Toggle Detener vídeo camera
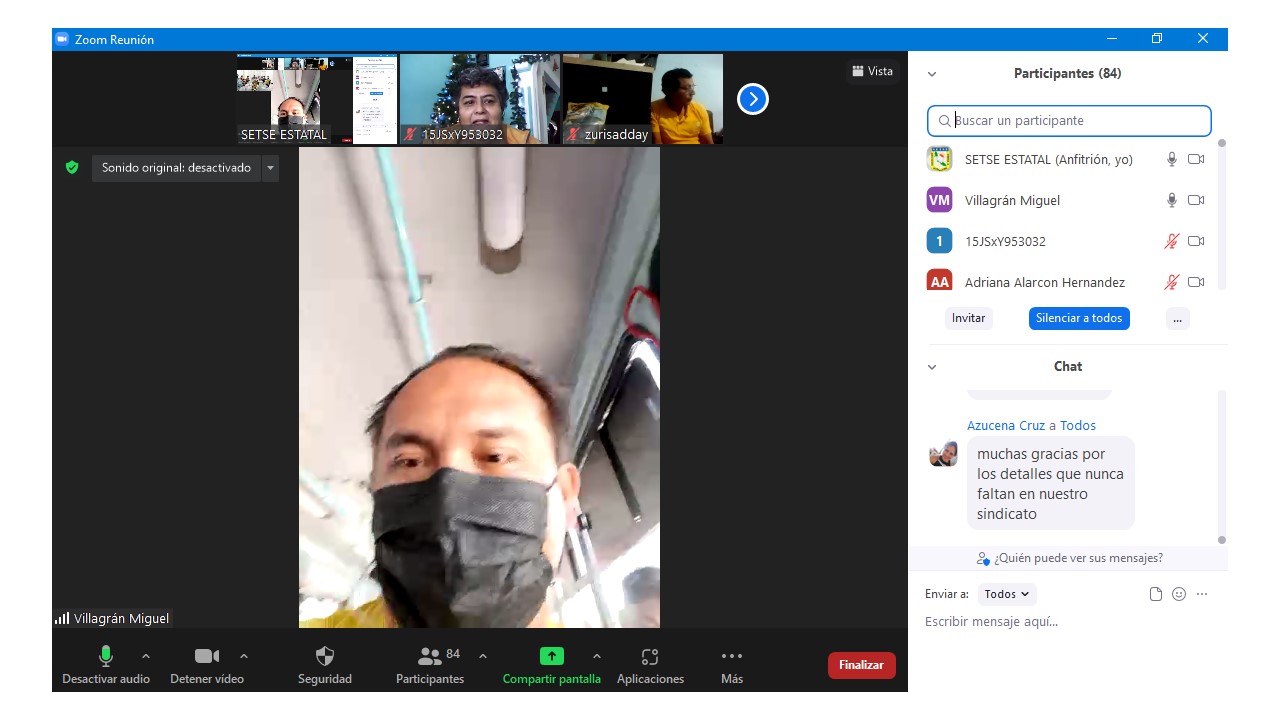The height and width of the screenshot is (720, 1280). pos(206,657)
